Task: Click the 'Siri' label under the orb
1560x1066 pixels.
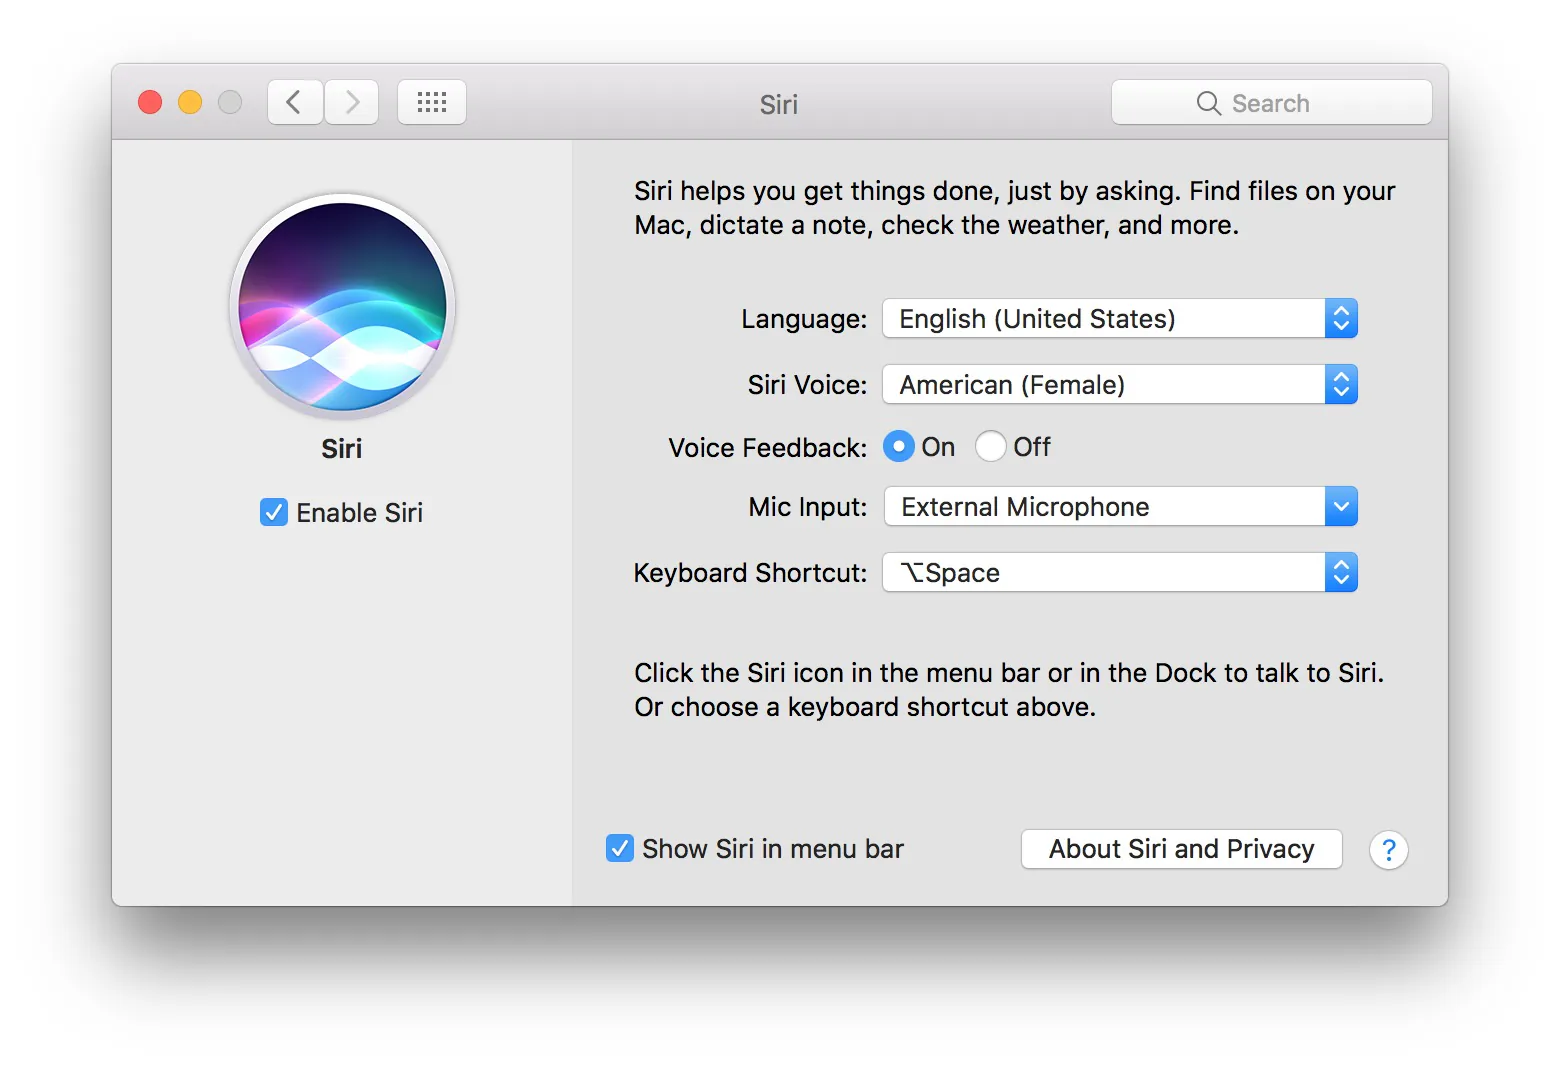Action: pyautogui.click(x=342, y=448)
